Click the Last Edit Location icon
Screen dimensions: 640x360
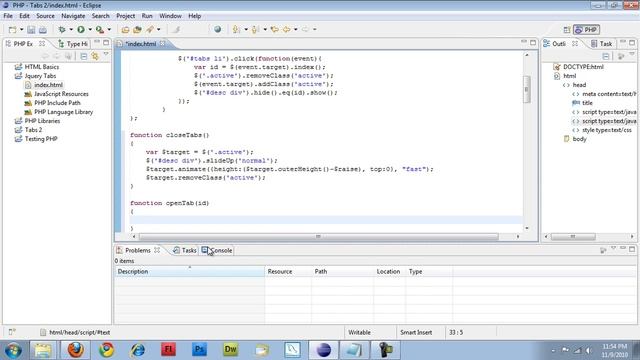pyautogui.click(x=275, y=29)
